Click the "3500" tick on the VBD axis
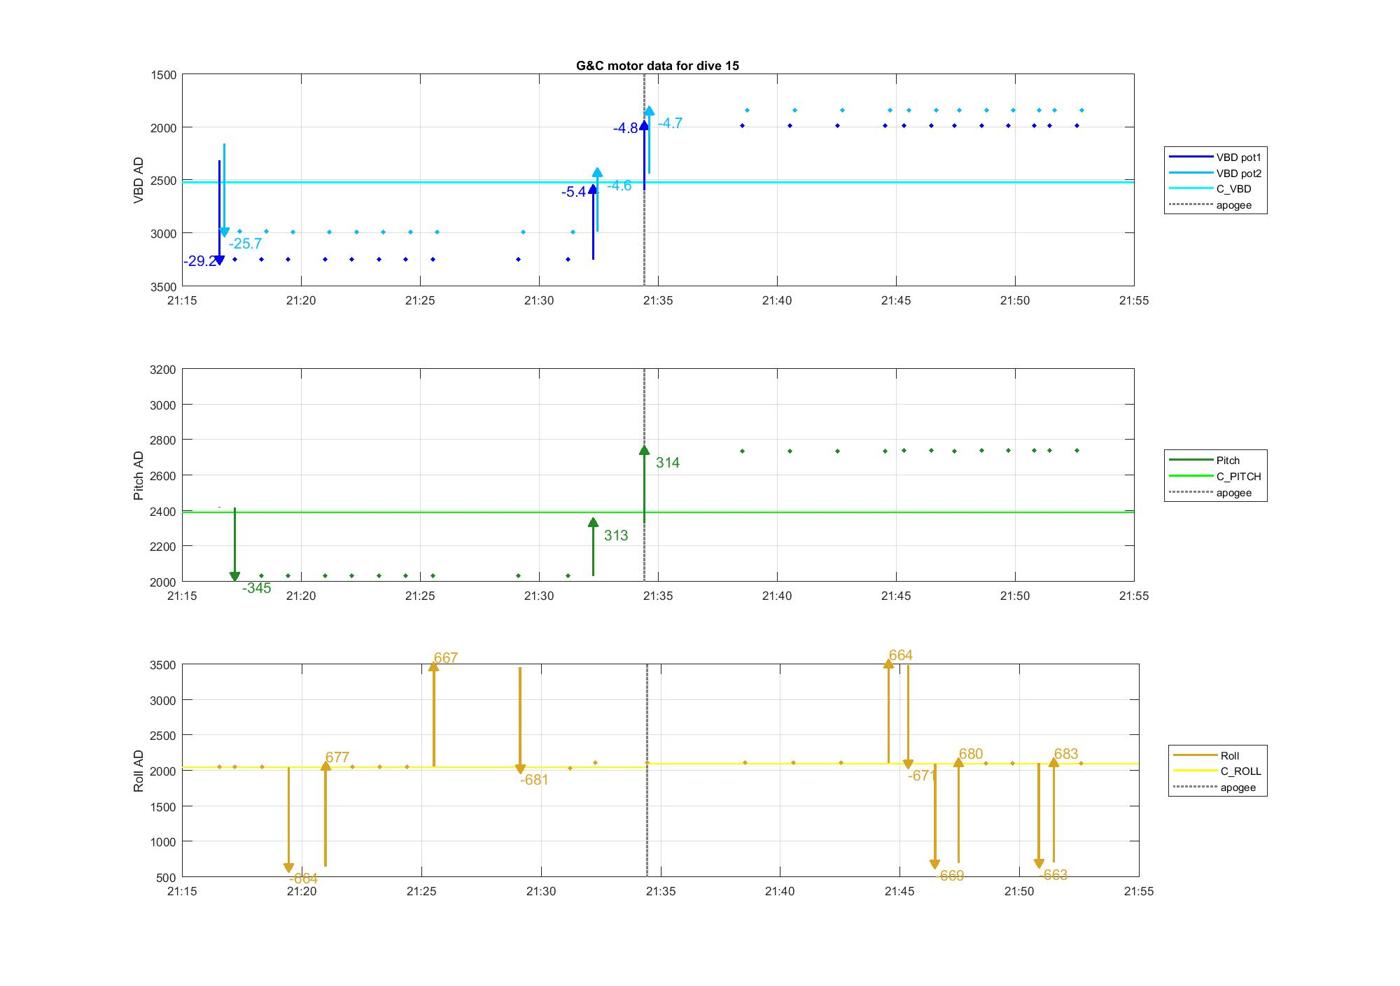The image size is (1400, 986). coord(164,287)
